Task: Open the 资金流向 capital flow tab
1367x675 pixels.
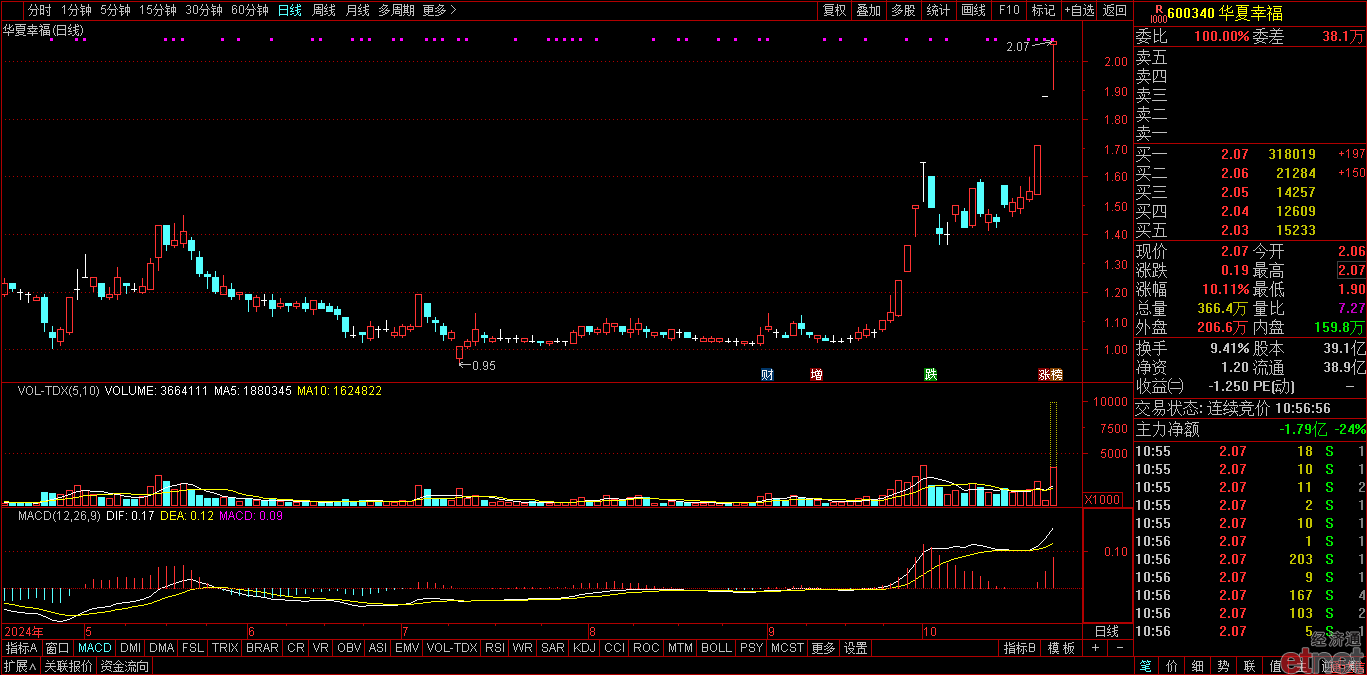Action: click(x=125, y=666)
